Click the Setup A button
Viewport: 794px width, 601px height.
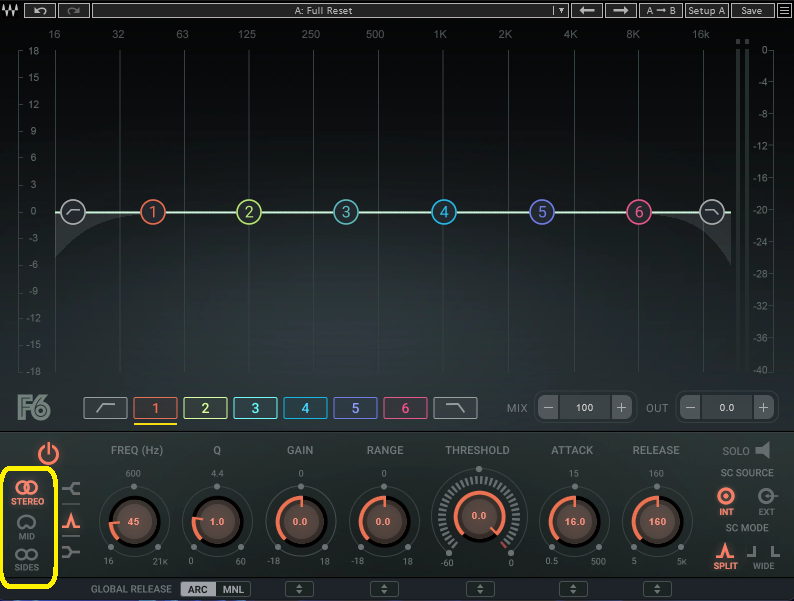(706, 10)
